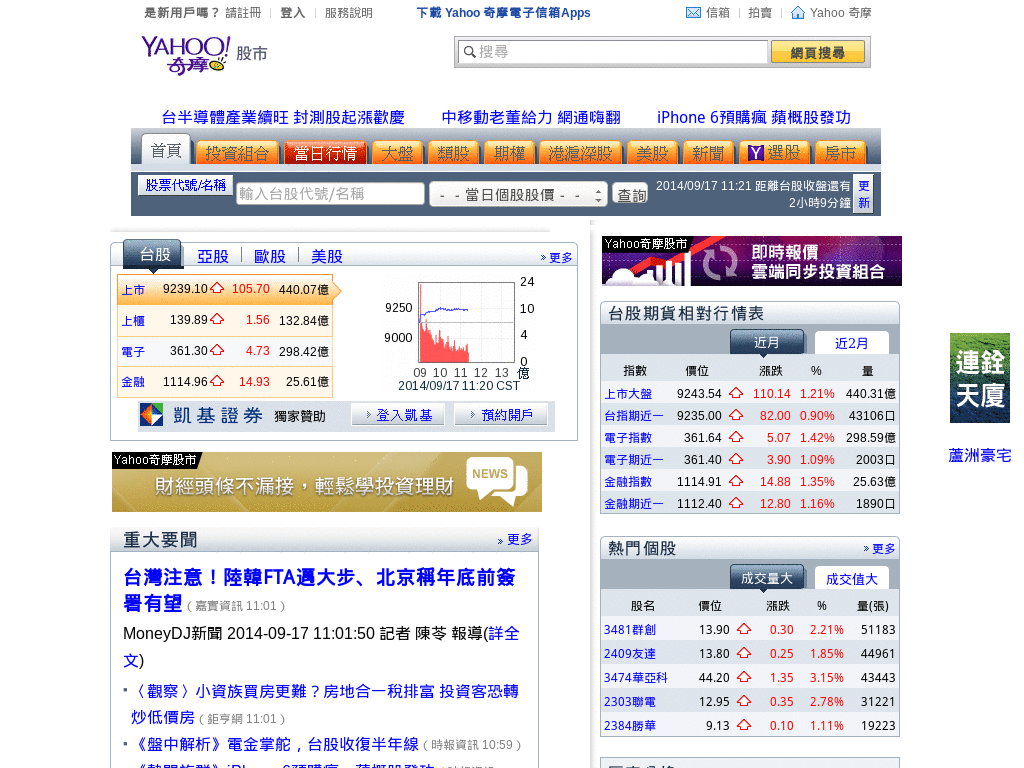Click up arrow icon in 上市 row
Viewport: 1024px width, 768px height.
217,288
